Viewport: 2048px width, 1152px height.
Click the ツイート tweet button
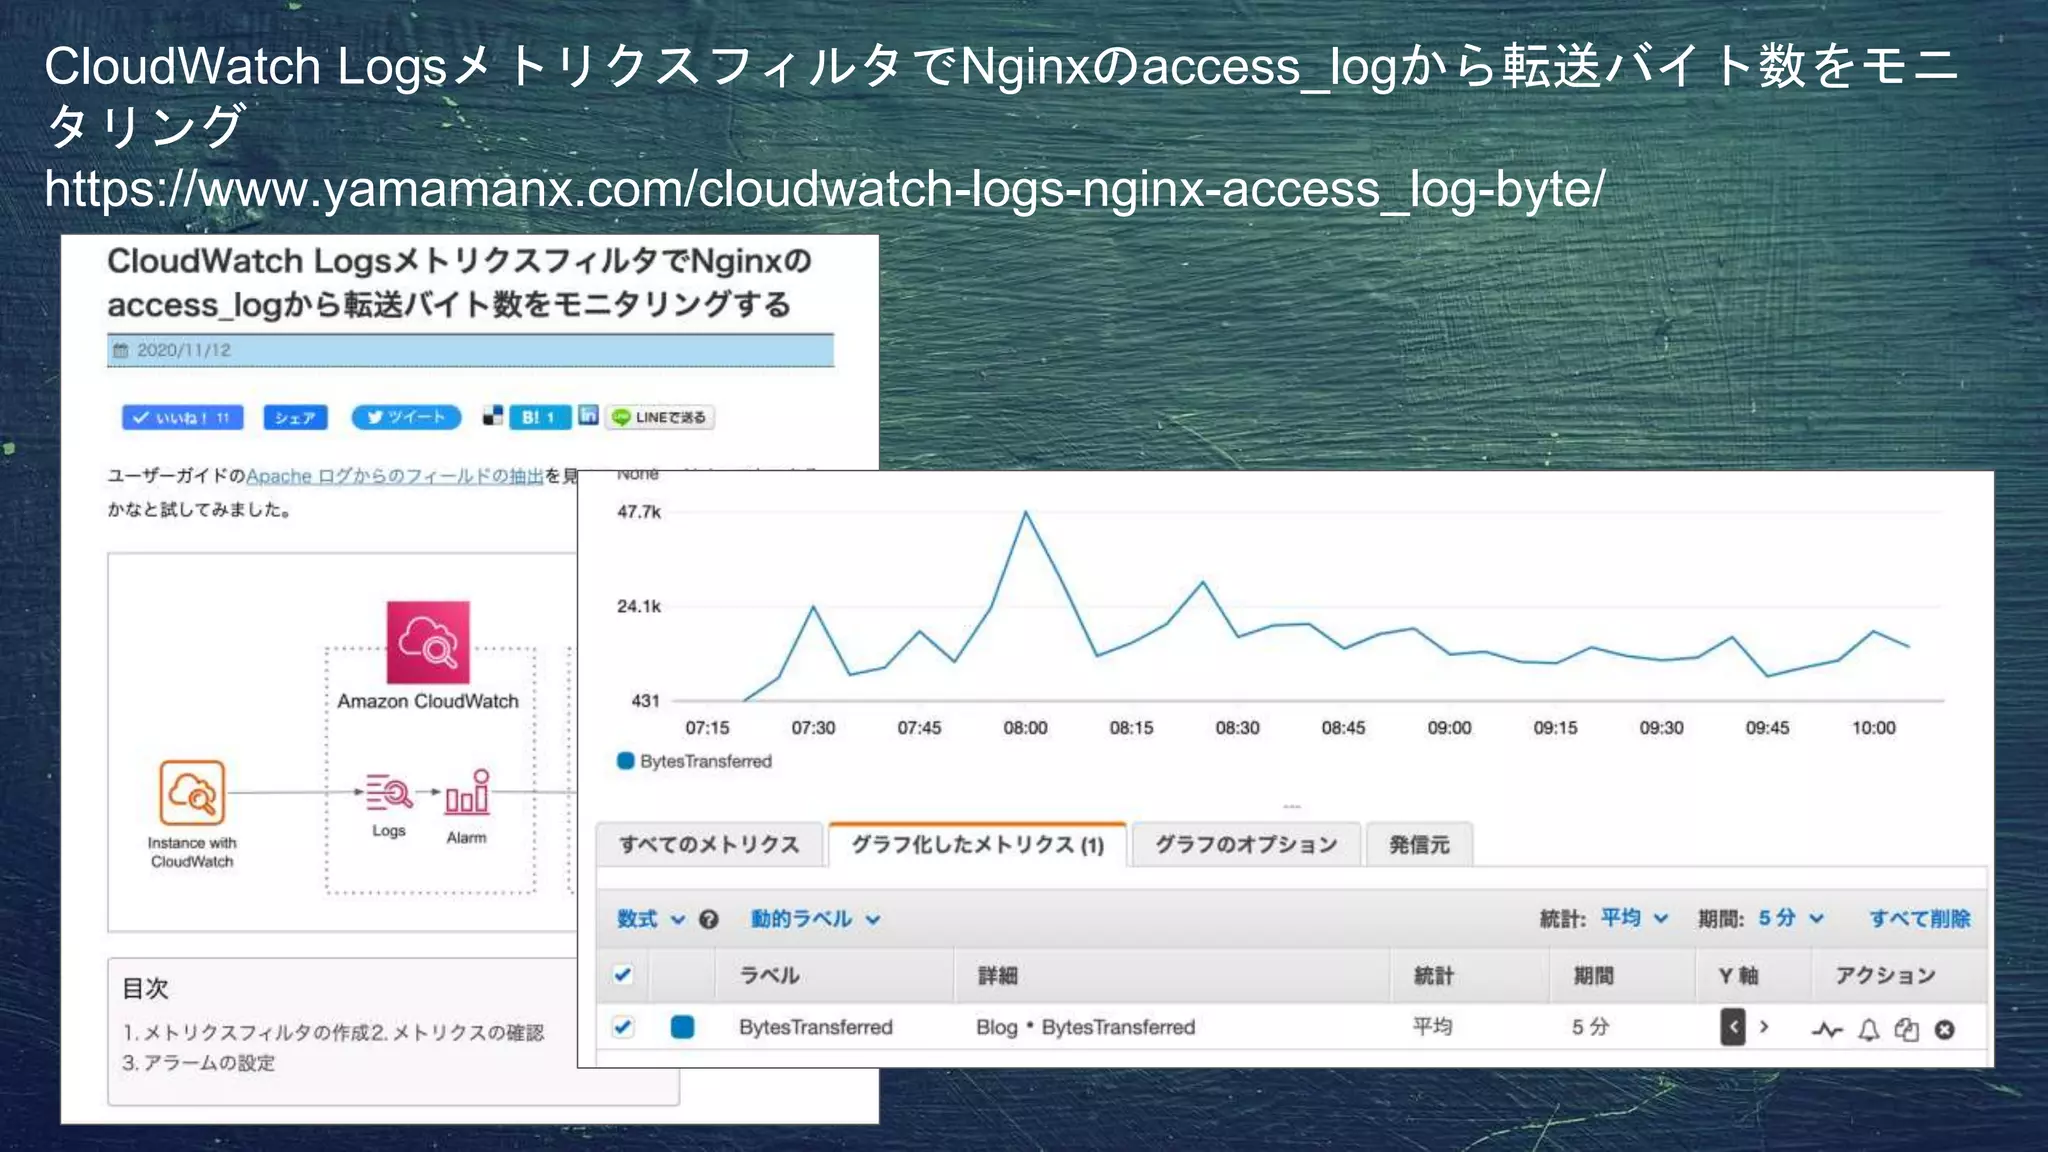click(x=406, y=417)
